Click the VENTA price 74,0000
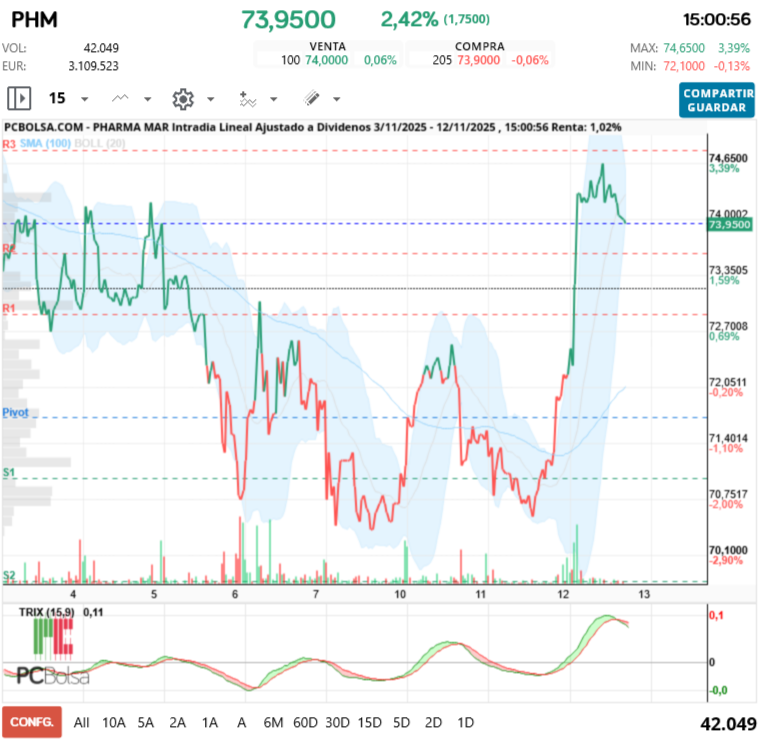770x743 pixels. (x=327, y=60)
